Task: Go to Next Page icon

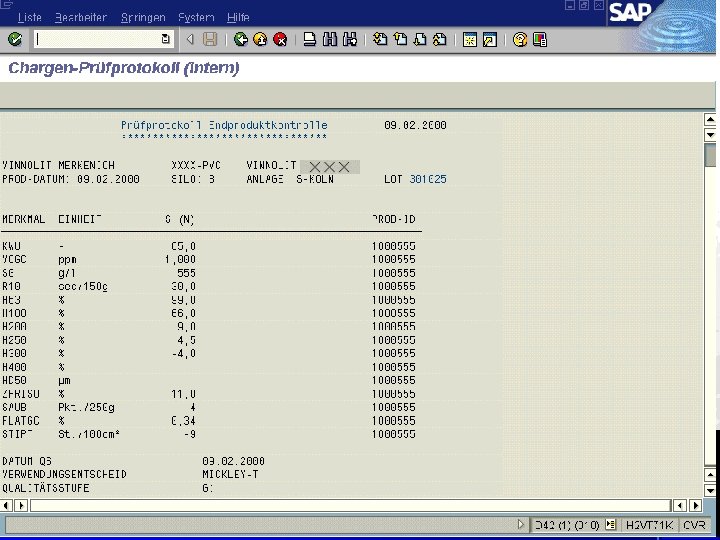Action: pyautogui.click(x=420, y=39)
